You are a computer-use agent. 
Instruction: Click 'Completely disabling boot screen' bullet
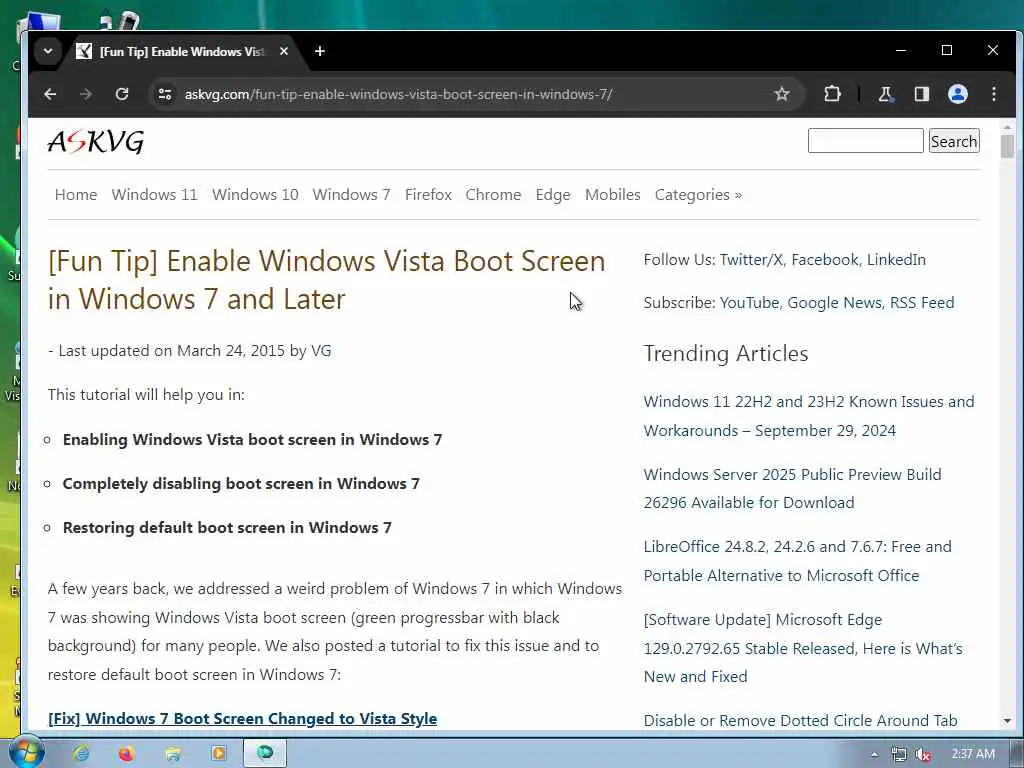pyautogui.click(x=241, y=484)
